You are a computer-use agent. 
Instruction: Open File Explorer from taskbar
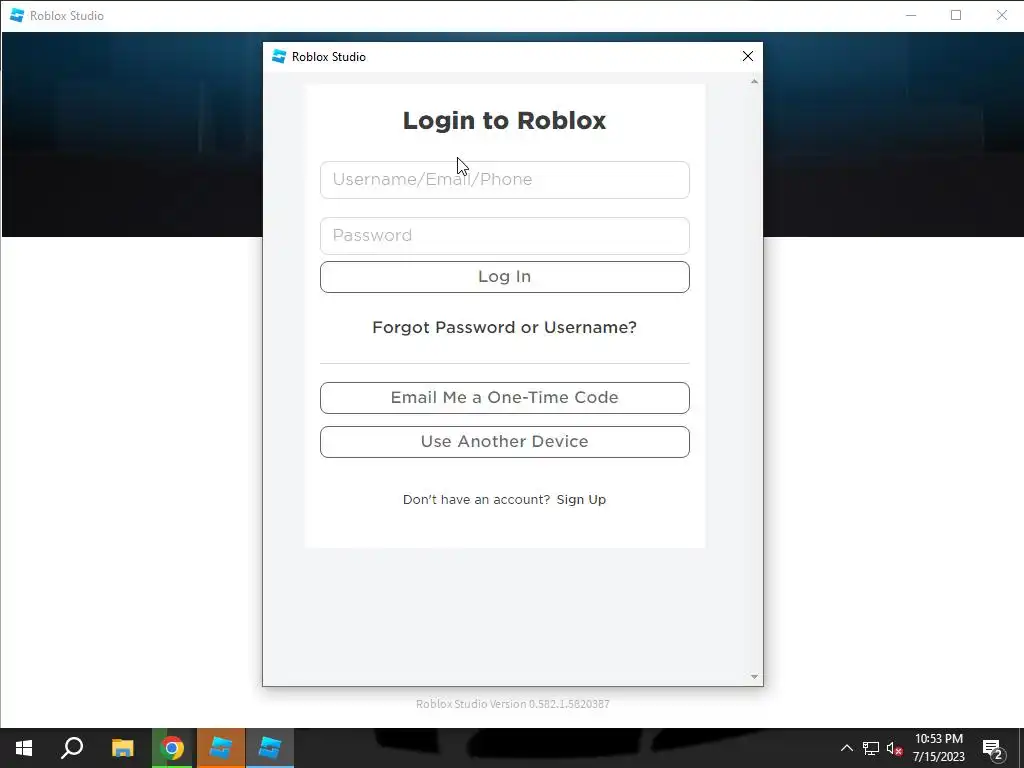[x=122, y=748]
